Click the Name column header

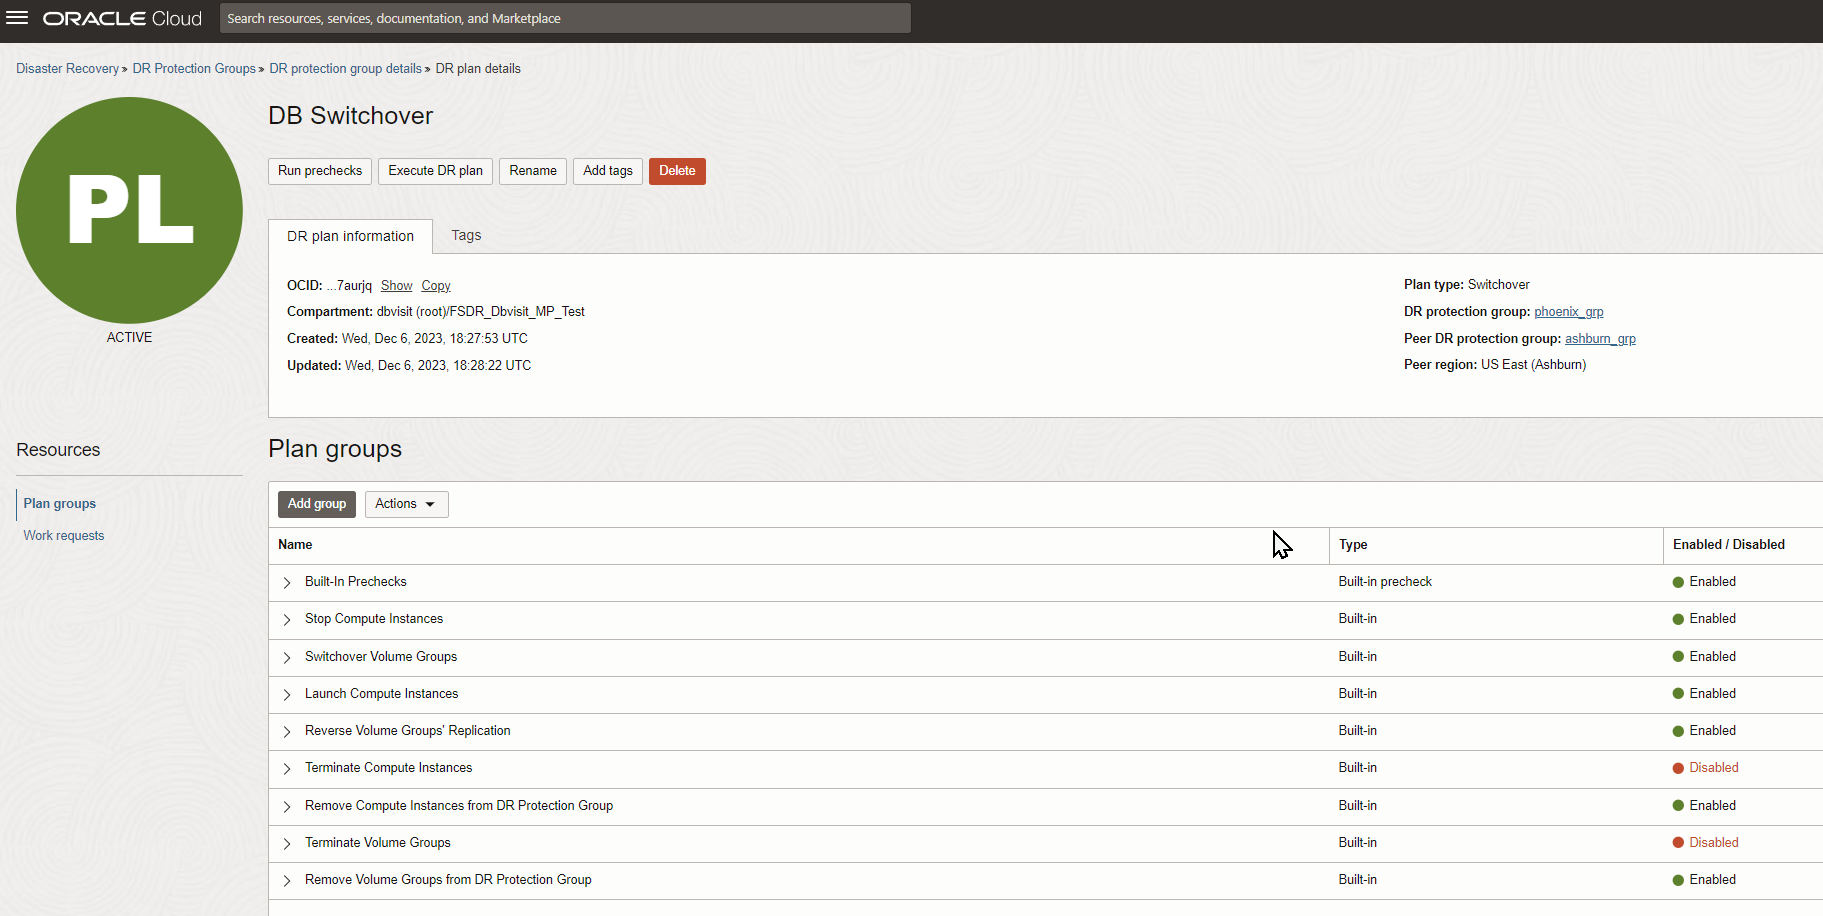295,545
